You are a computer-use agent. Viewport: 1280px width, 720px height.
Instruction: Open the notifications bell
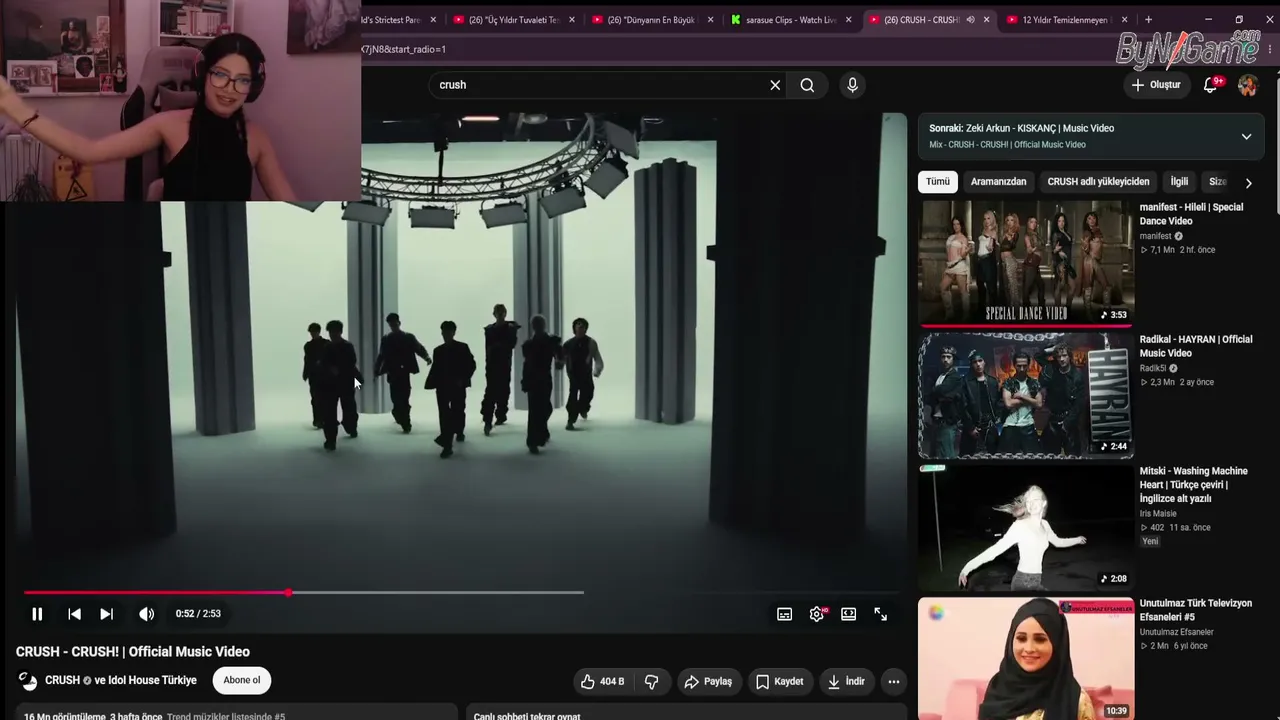pyautogui.click(x=1211, y=85)
